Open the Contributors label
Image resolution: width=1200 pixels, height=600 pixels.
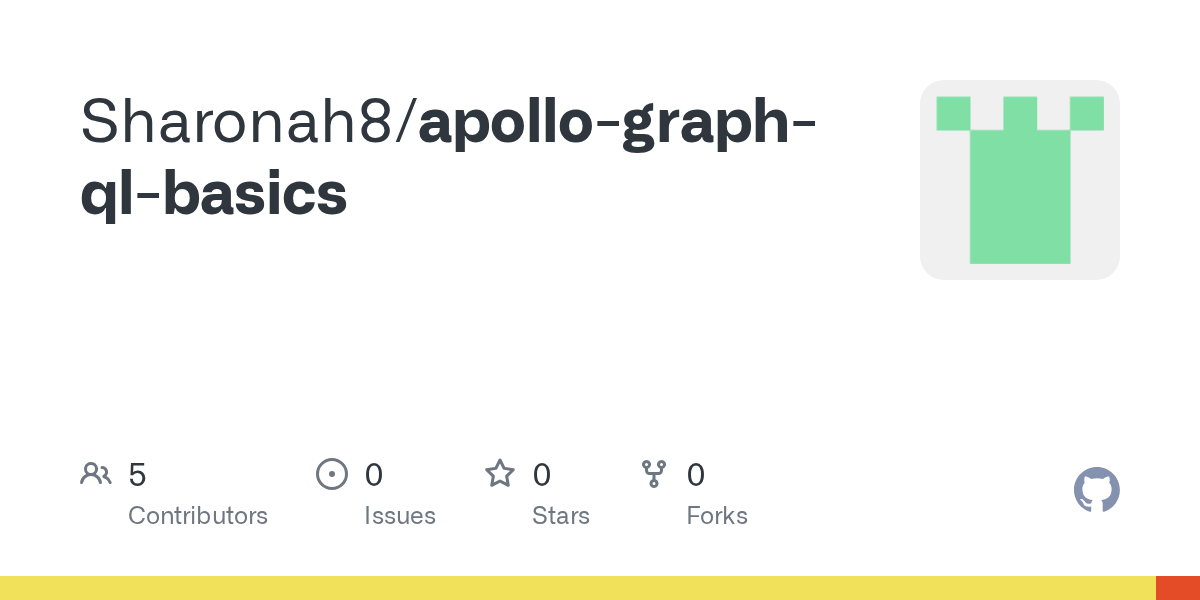[x=198, y=516]
